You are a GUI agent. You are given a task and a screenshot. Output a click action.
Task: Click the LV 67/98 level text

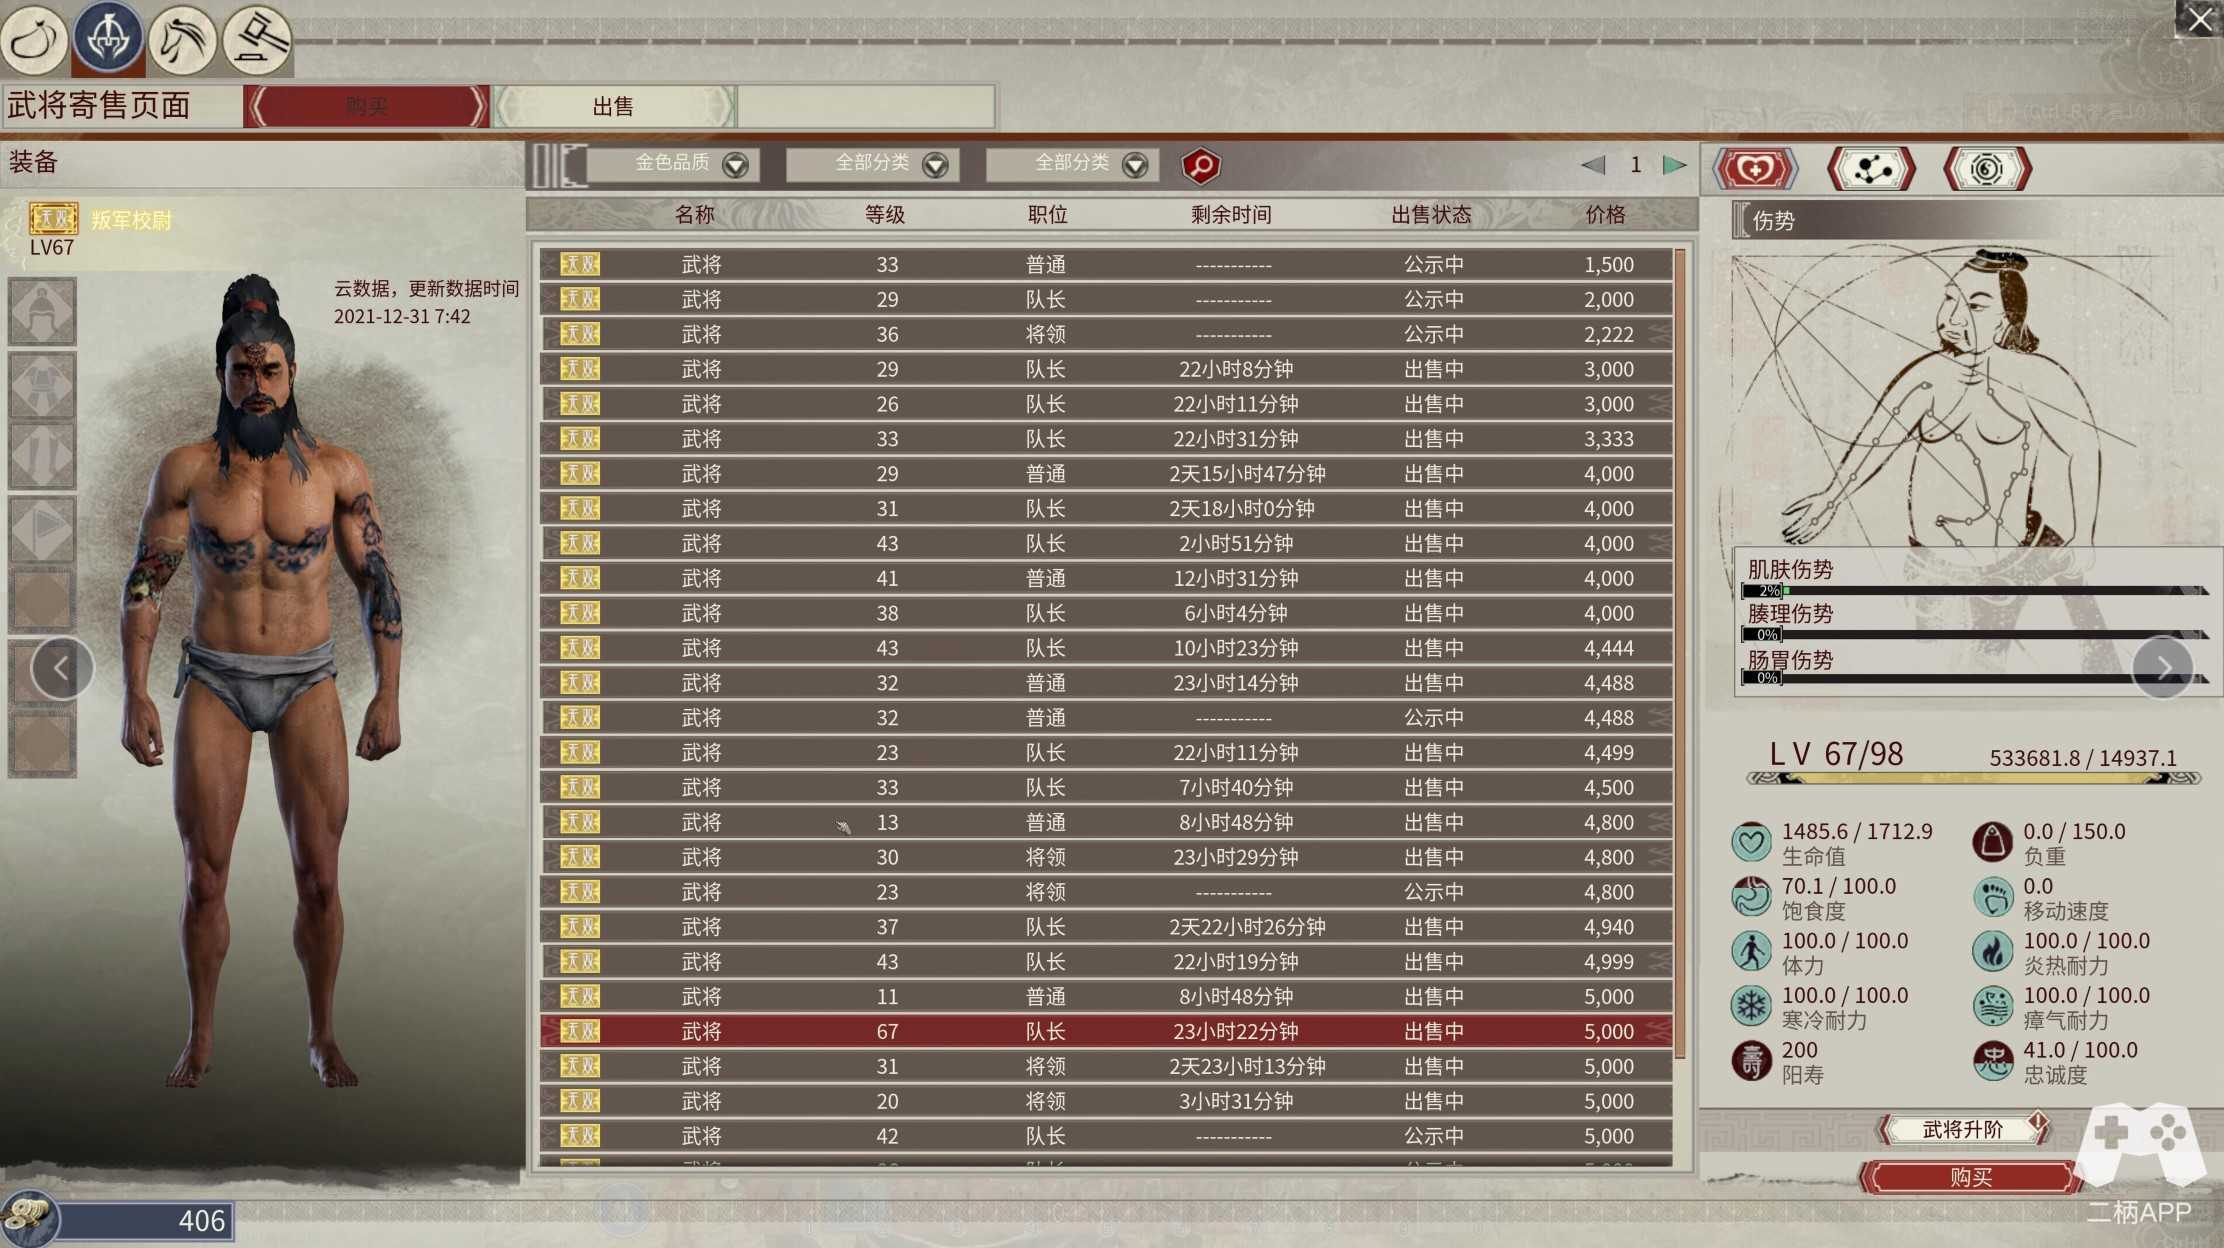(1836, 753)
